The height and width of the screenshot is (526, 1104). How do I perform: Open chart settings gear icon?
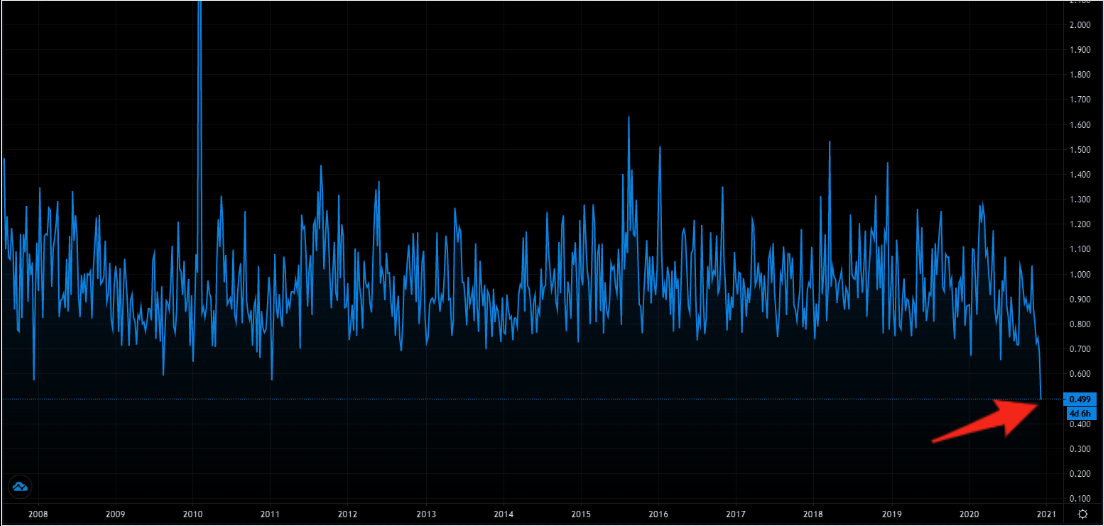pyautogui.click(x=1083, y=515)
